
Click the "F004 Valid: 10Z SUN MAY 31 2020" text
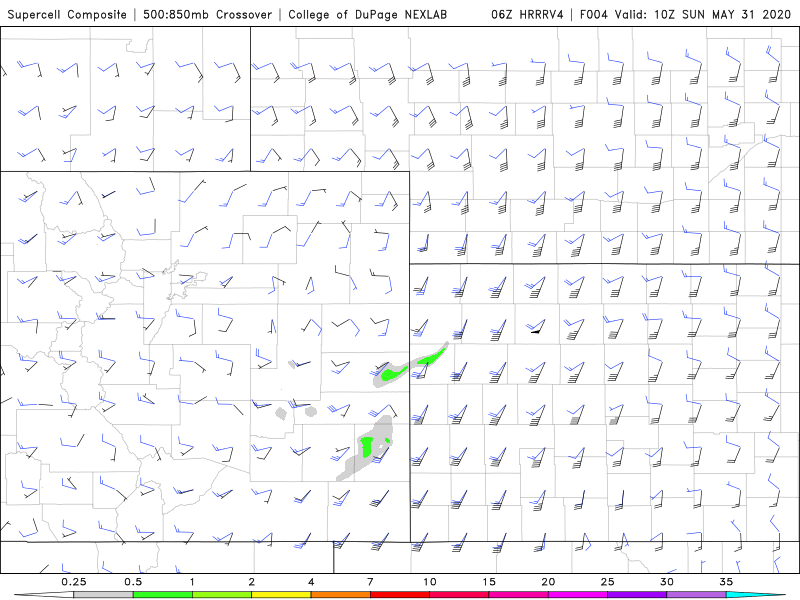(685, 15)
